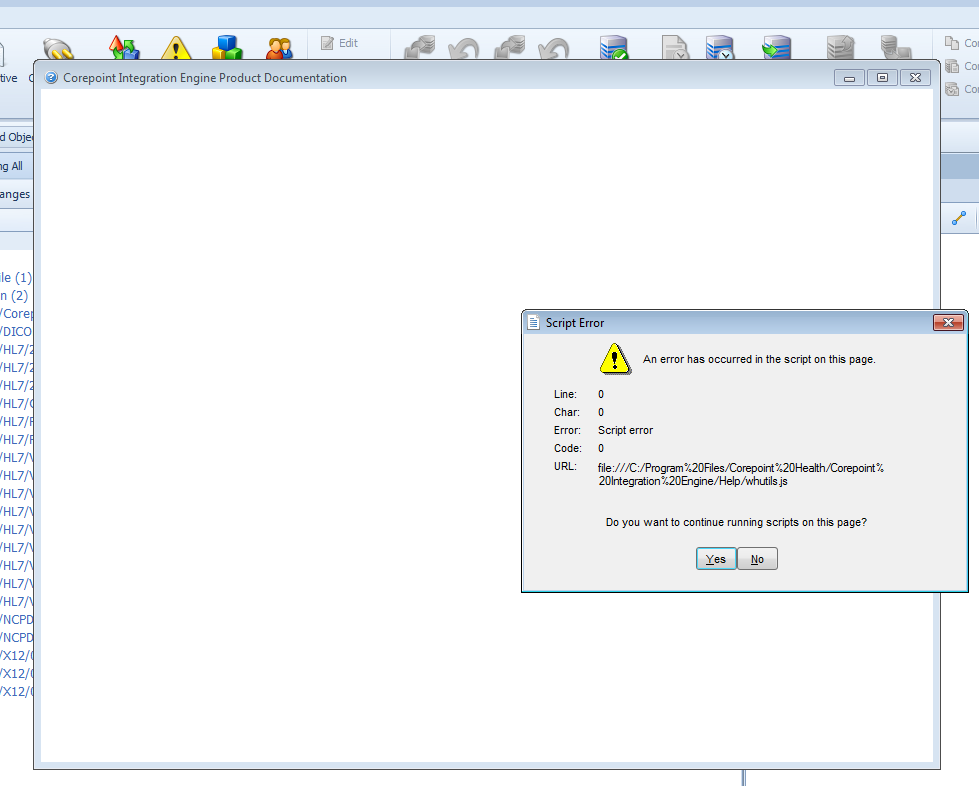
Task: Click blue database with clock icon
Action: click(x=720, y=48)
